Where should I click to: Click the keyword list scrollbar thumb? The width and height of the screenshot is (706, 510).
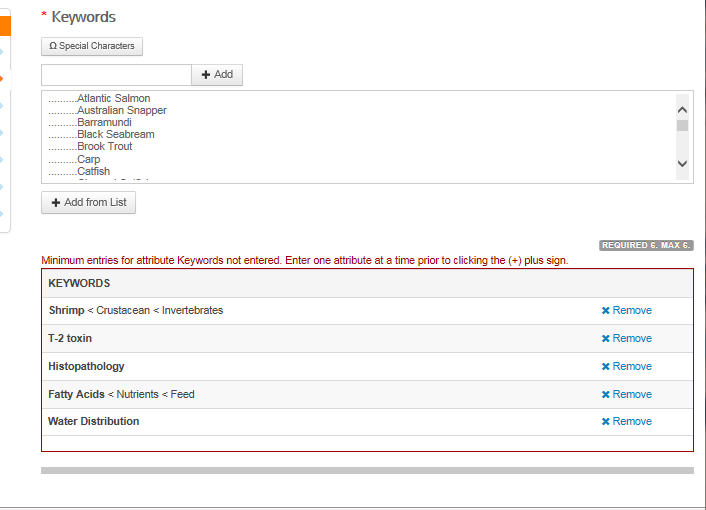click(x=682, y=126)
